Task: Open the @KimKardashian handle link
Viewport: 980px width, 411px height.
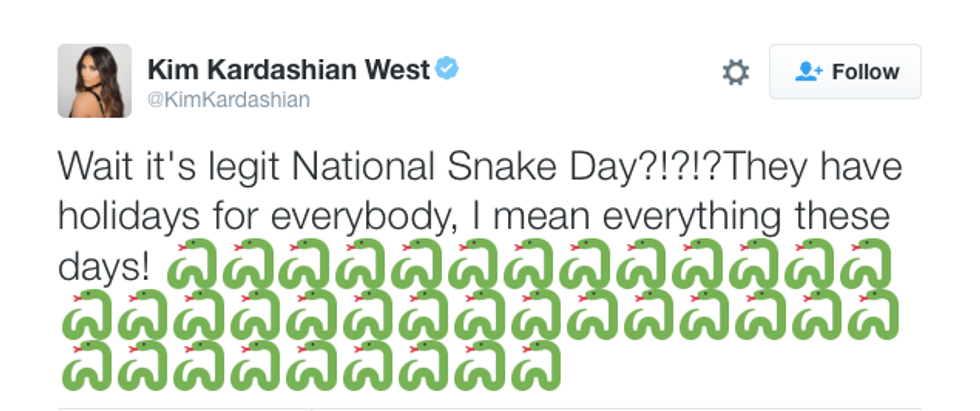Action: 229,99
